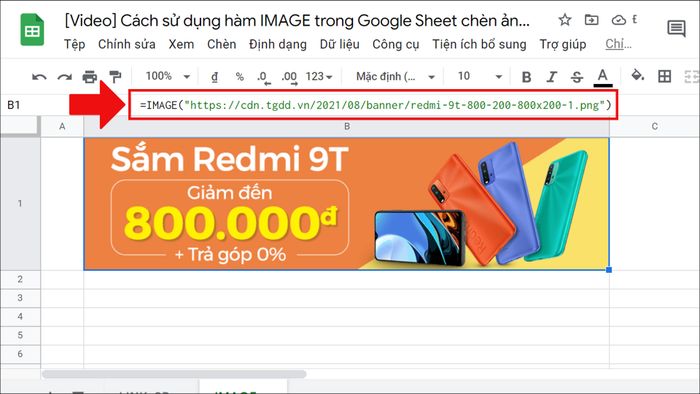
Task: Star this spreadsheet document
Action: point(565,20)
